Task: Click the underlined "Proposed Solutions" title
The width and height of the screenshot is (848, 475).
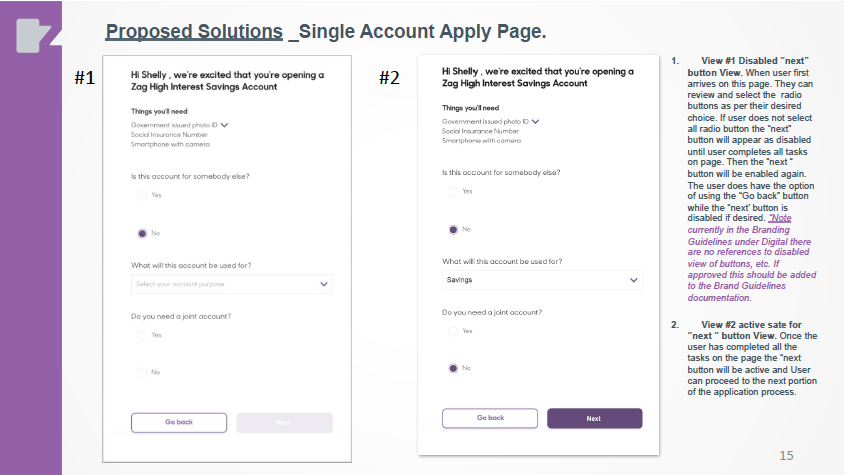Action: [x=194, y=32]
